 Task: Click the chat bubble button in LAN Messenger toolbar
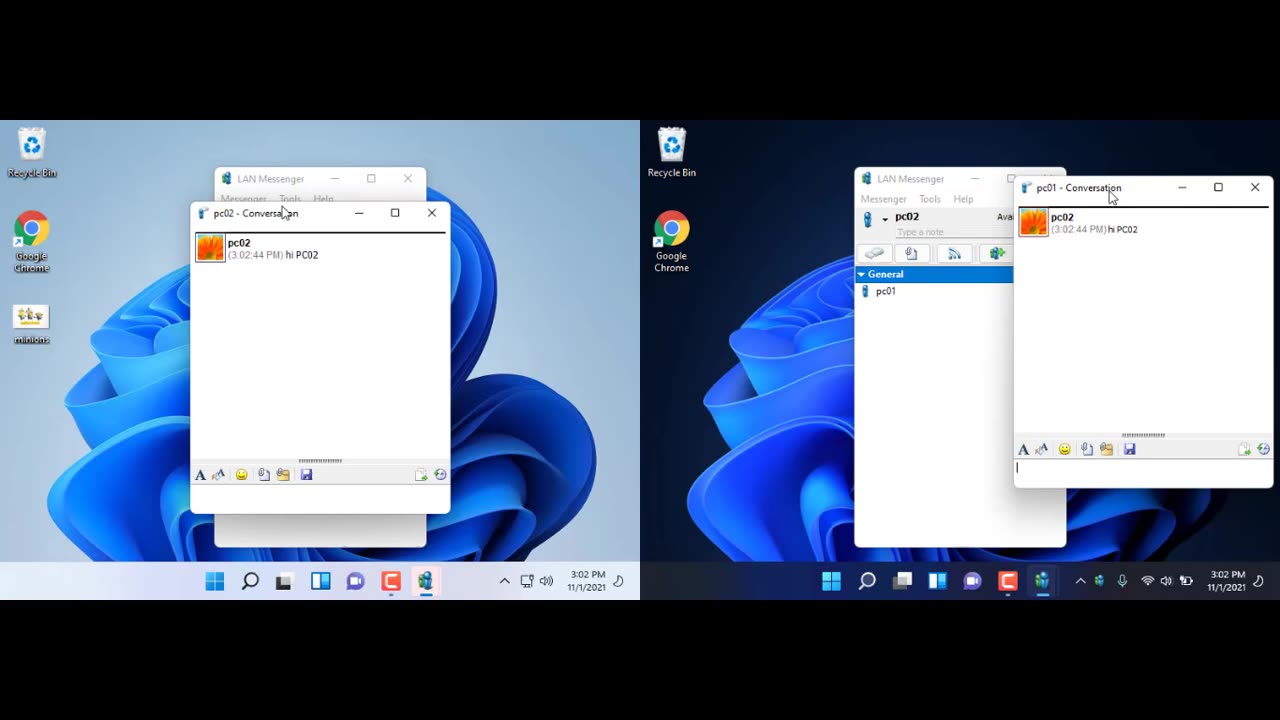click(x=874, y=254)
